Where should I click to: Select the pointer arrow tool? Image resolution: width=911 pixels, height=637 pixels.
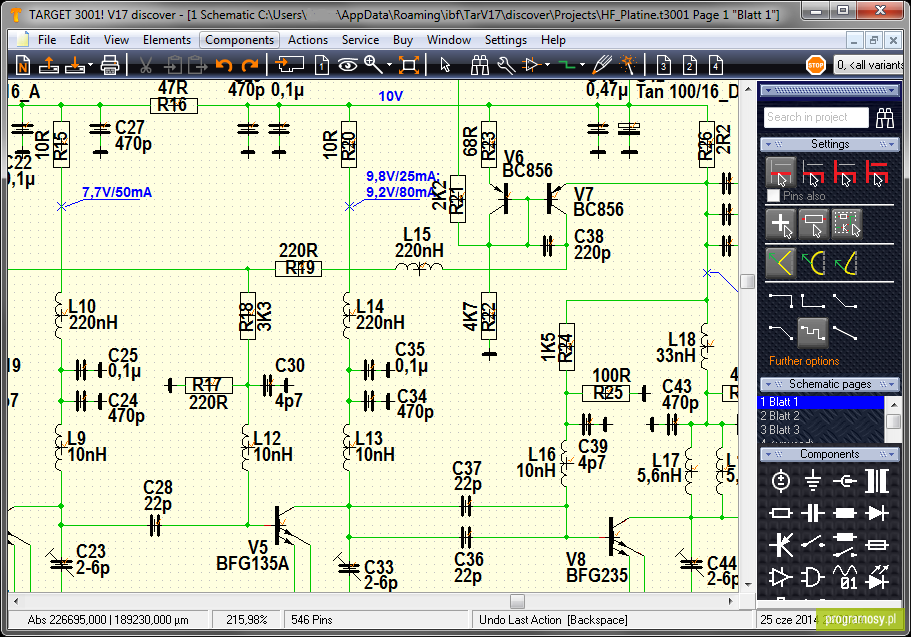[446, 65]
